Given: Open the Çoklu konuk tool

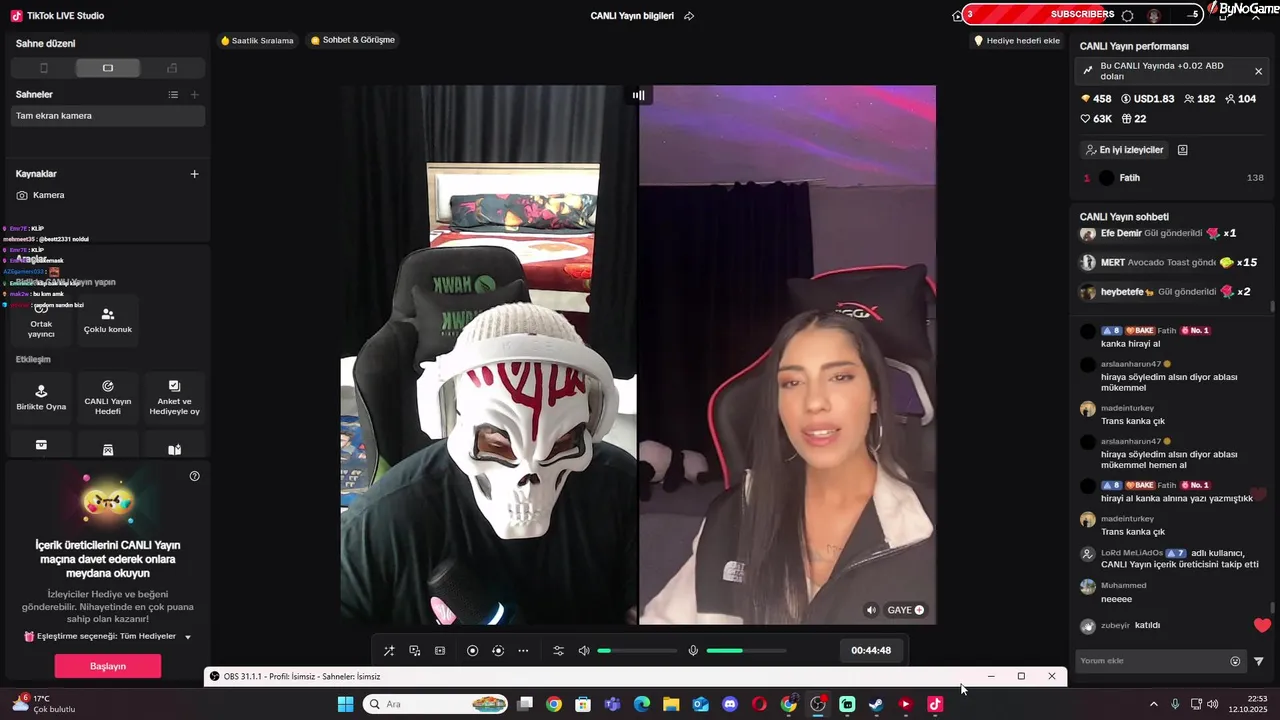Looking at the screenshot, I should click(x=108, y=322).
